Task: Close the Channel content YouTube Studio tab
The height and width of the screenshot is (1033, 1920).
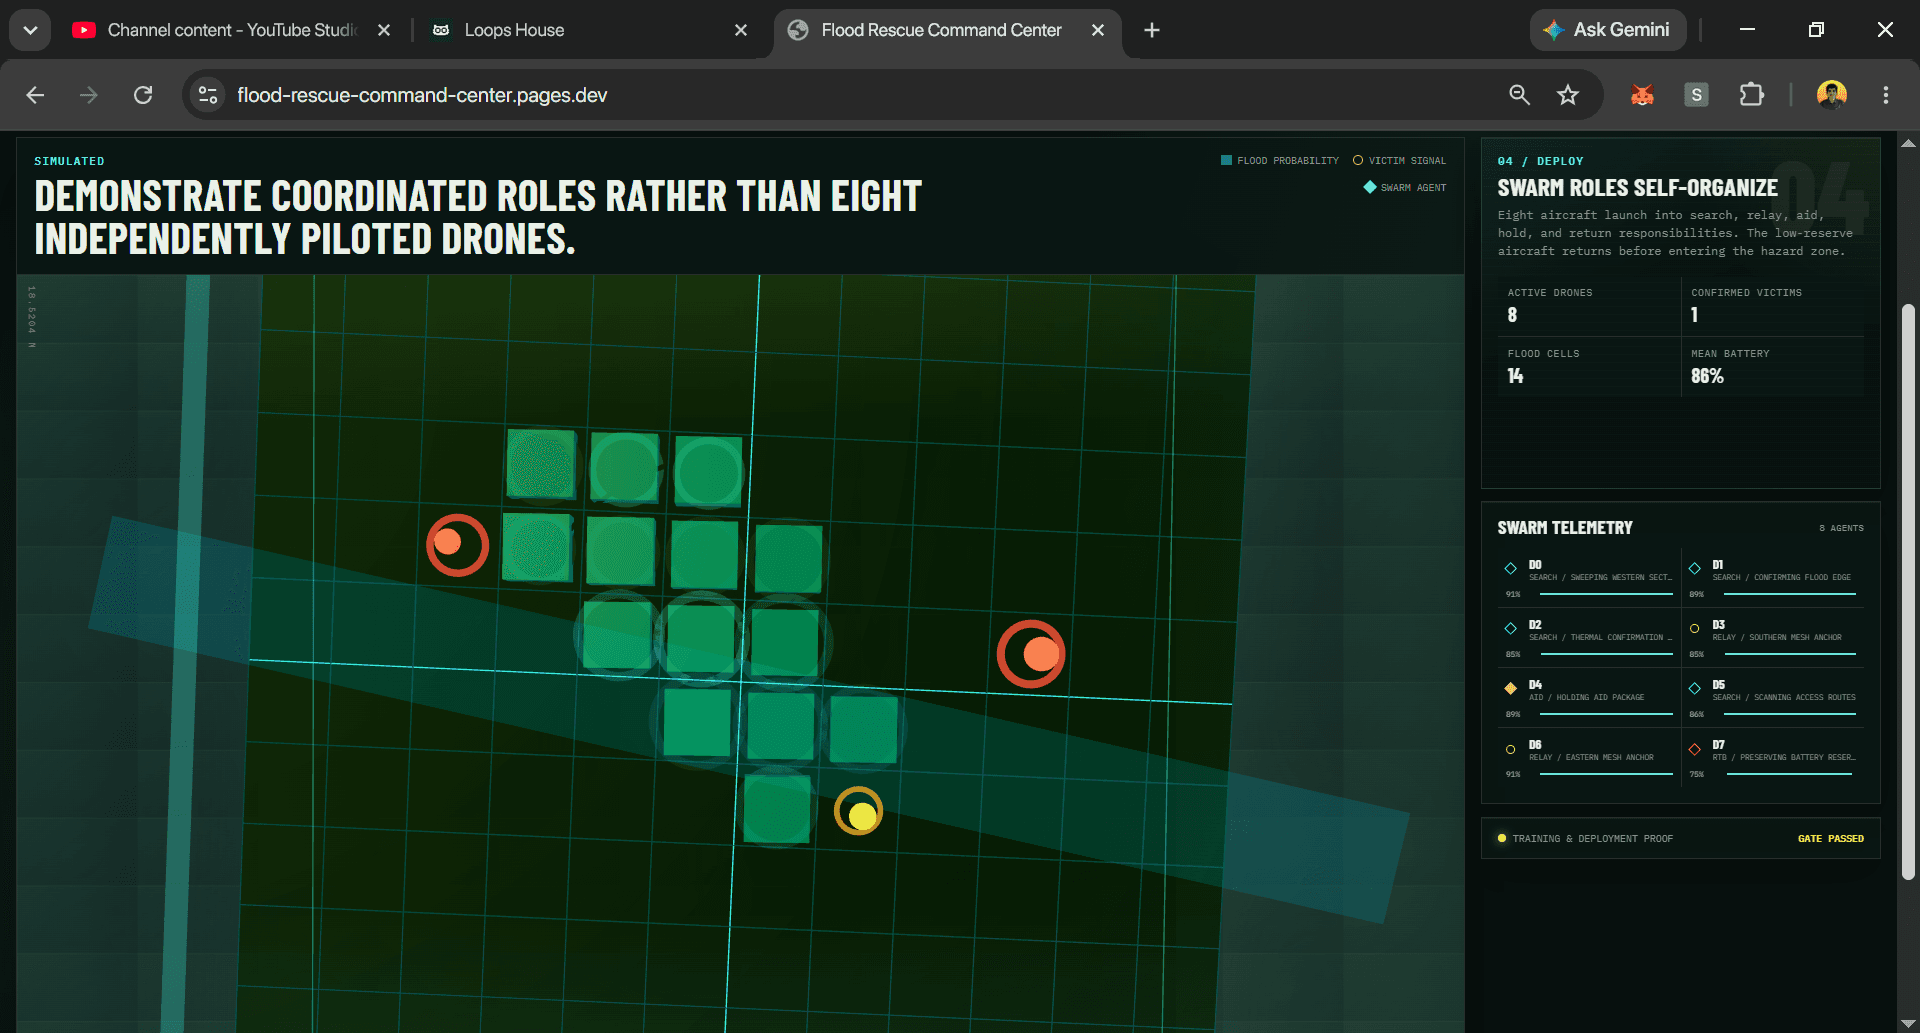Action: pos(384,30)
